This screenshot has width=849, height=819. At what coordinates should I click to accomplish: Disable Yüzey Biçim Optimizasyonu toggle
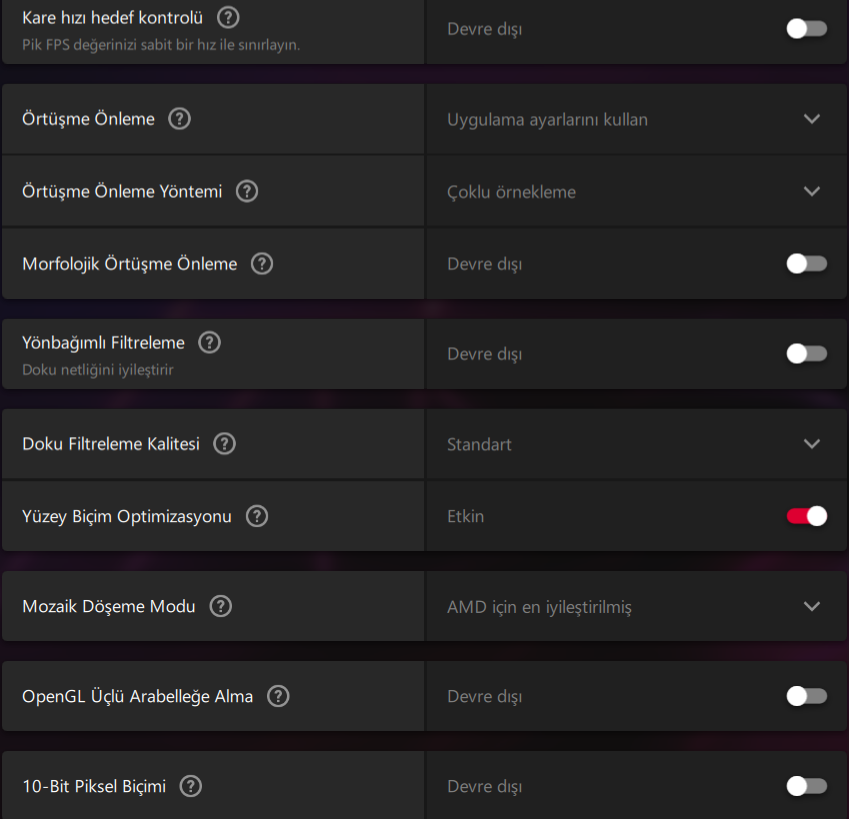click(806, 516)
